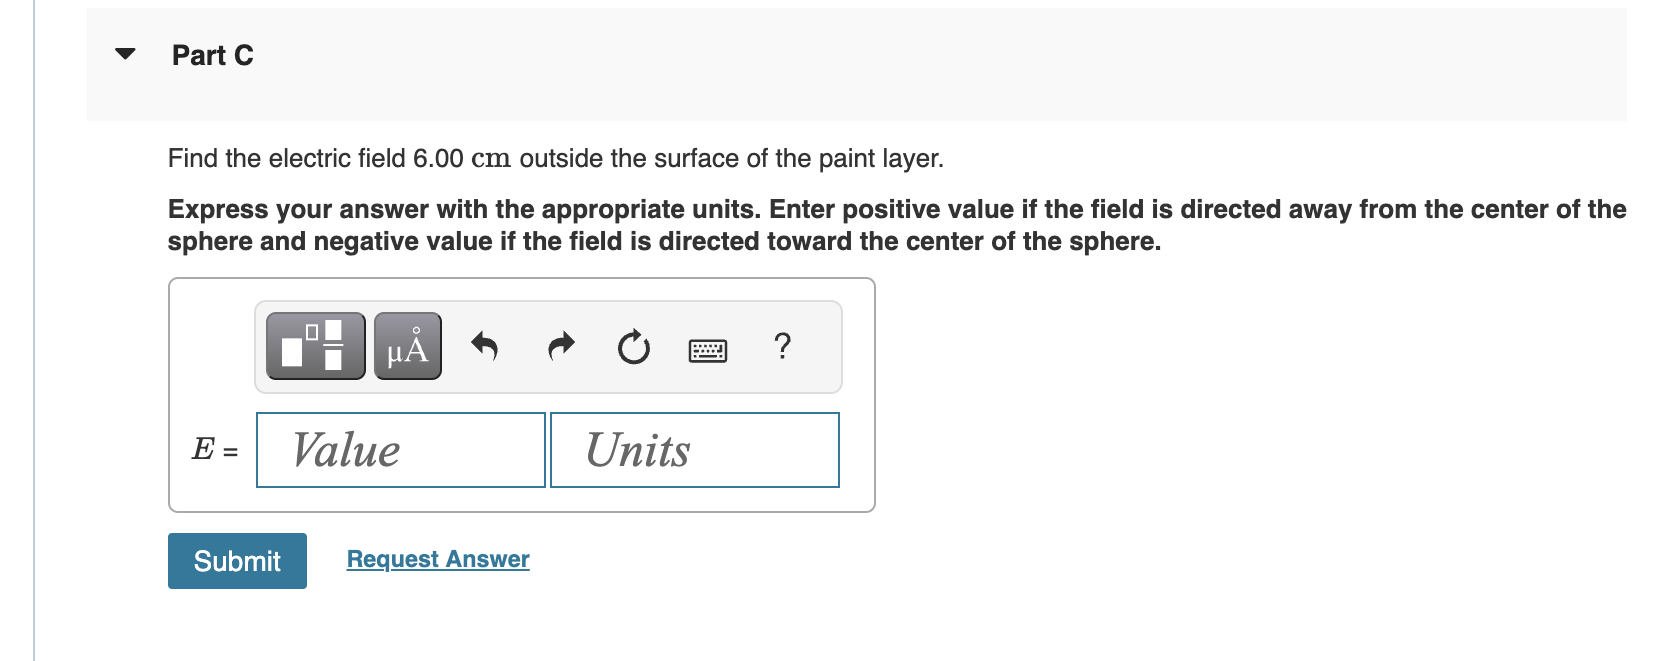1677x661 pixels.
Task: Submit the answer for Part C
Action: click(x=236, y=560)
